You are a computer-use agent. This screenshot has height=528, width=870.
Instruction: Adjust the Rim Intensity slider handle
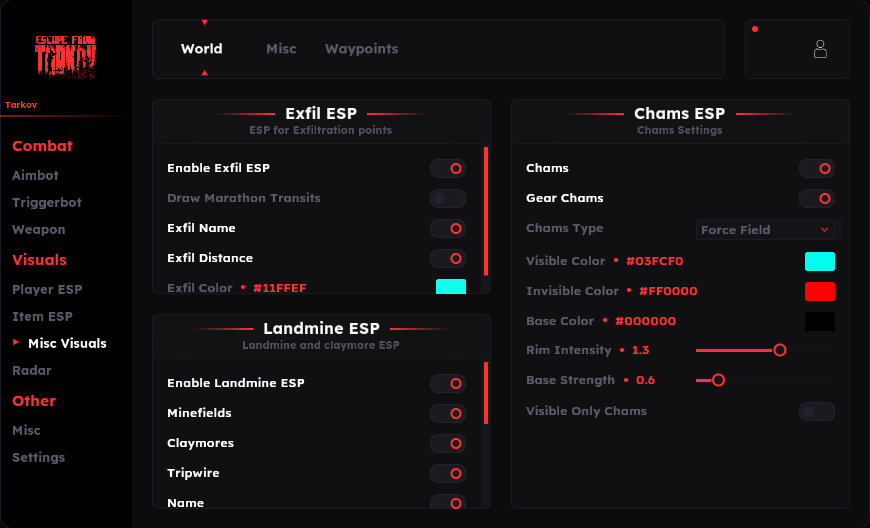click(x=780, y=350)
